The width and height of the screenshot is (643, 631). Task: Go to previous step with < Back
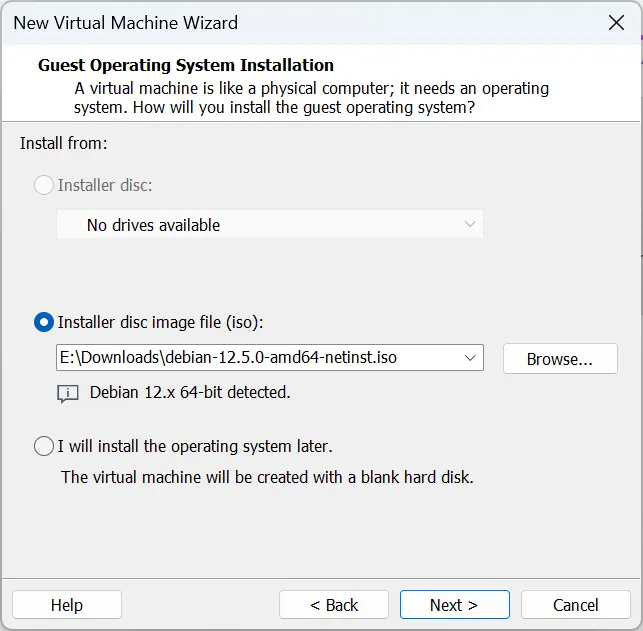(x=334, y=605)
